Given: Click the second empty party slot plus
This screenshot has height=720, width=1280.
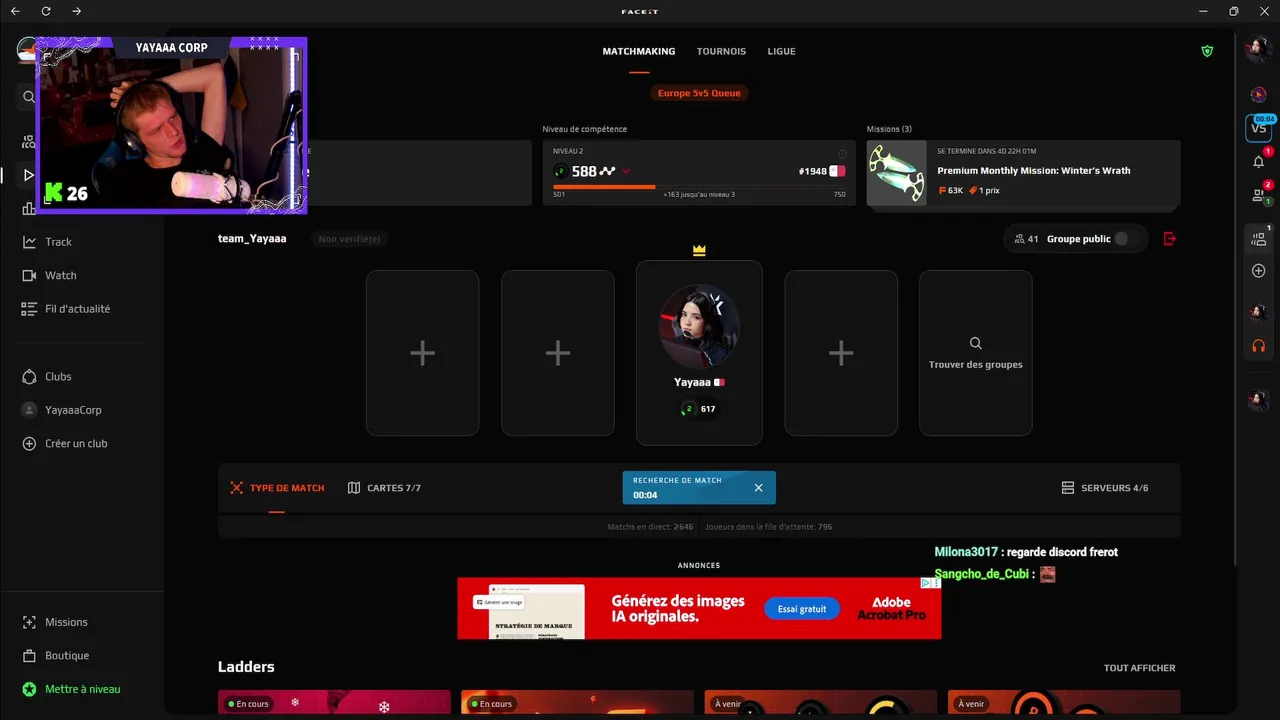Looking at the screenshot, I should (x=558, y=353).
